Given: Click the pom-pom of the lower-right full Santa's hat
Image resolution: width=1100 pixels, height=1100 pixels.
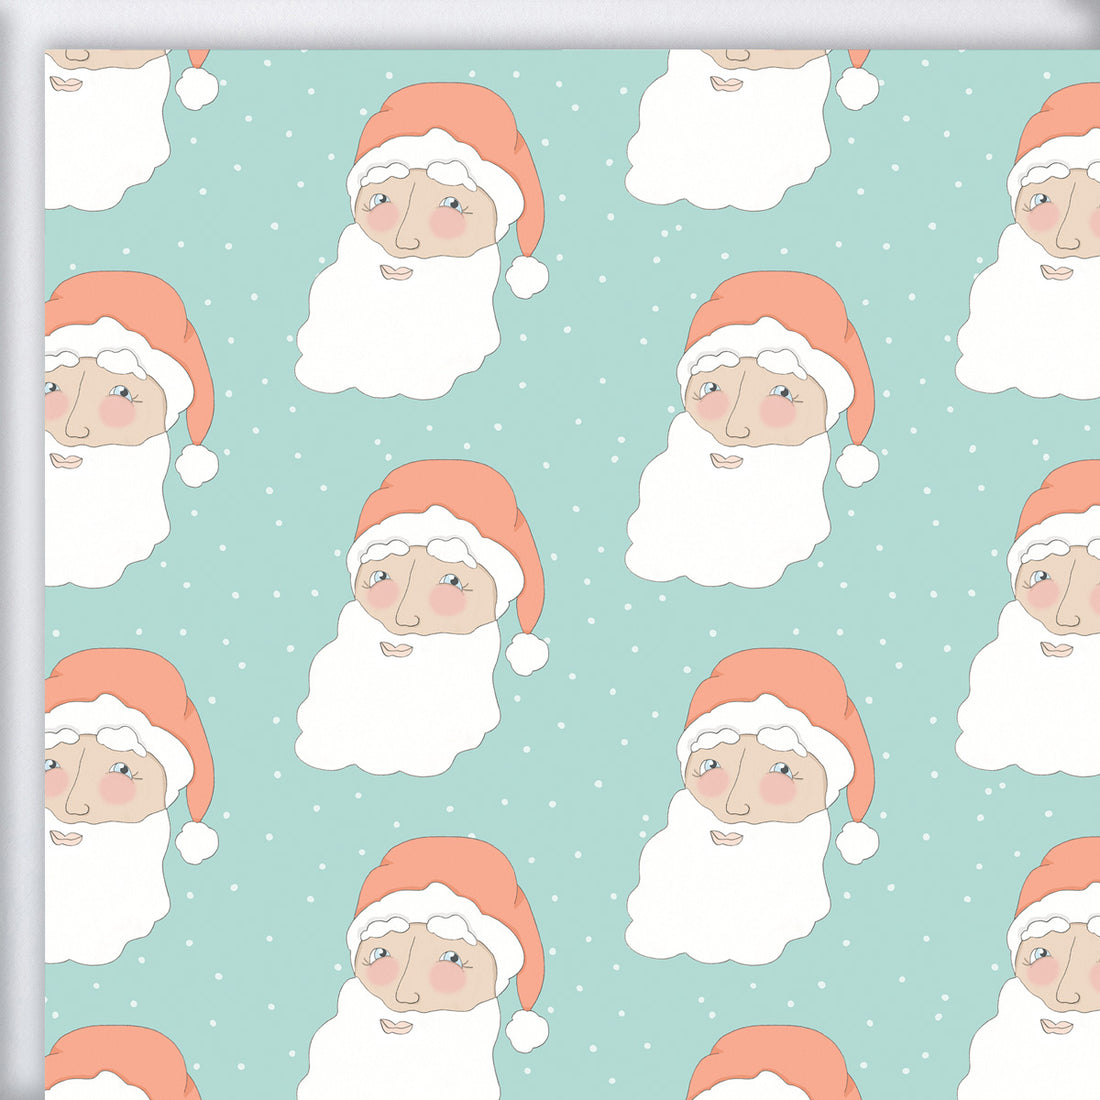Looking at the screenshot, I should click(x=857, y=842).
